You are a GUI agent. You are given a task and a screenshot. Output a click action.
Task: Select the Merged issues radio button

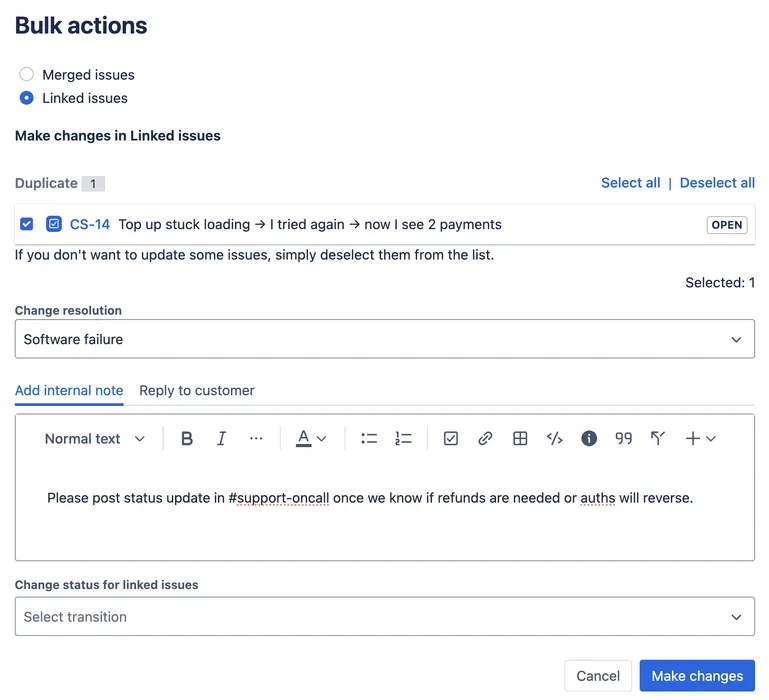(x=27, y=75)
